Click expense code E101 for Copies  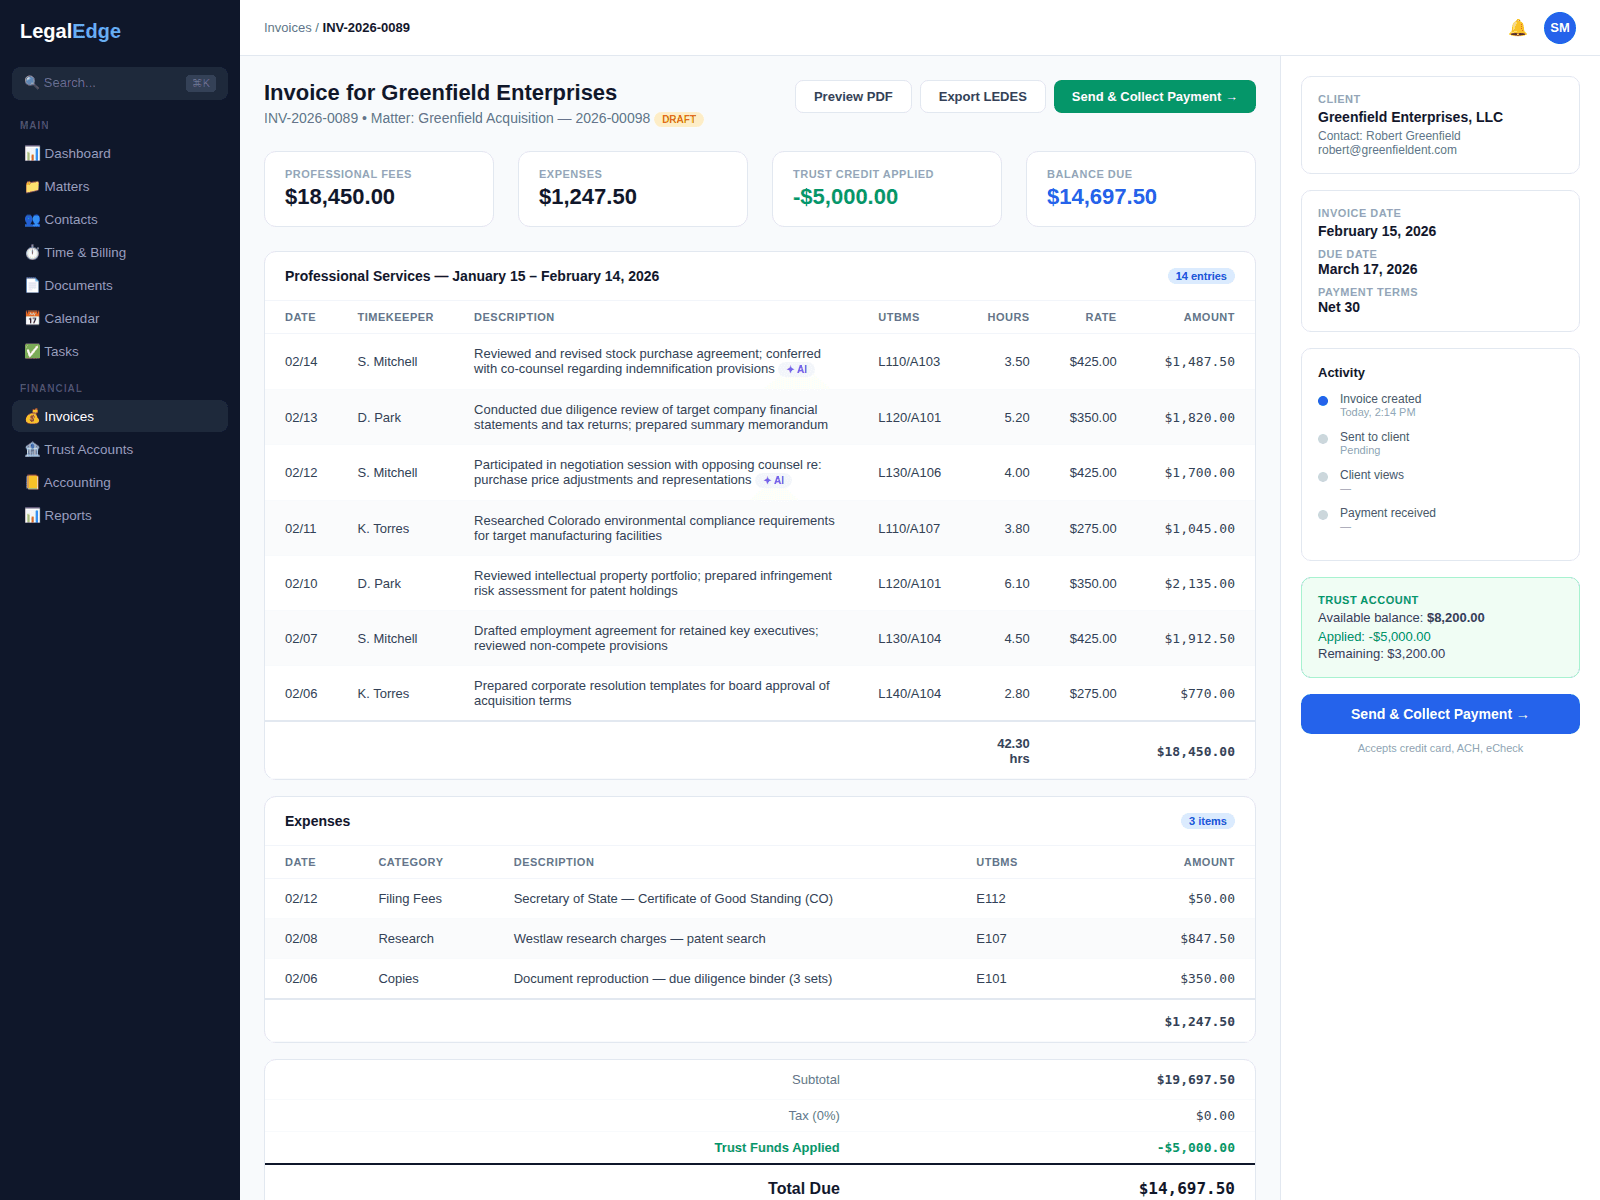tap(991, 979)
